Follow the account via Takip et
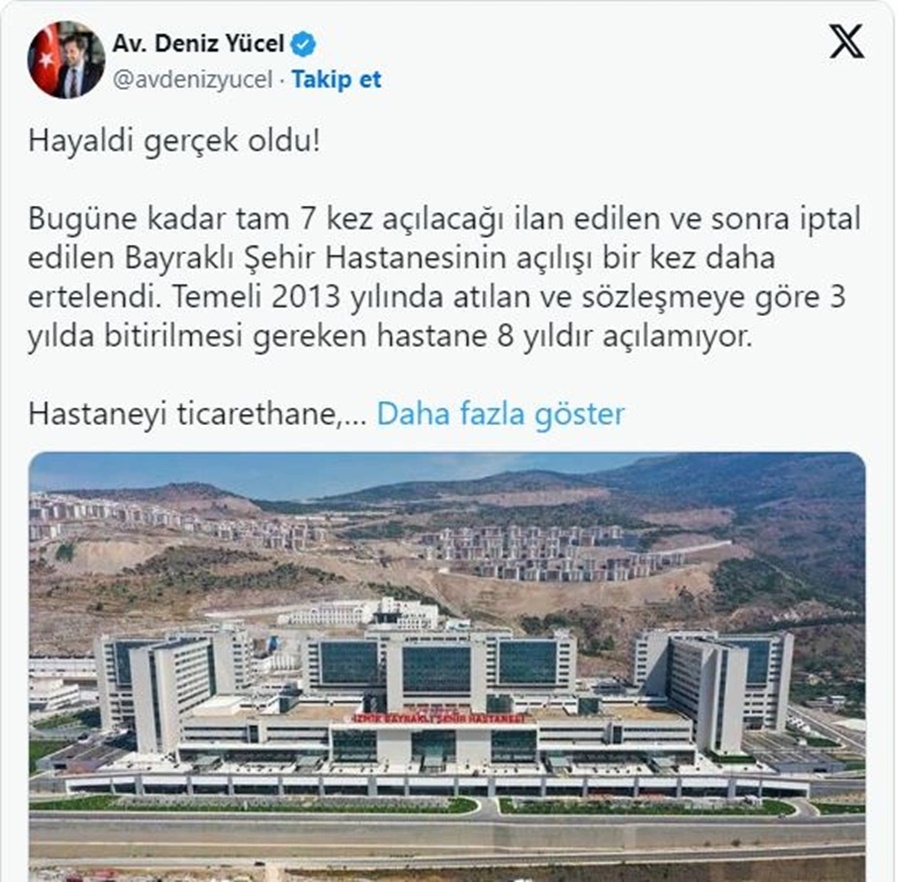 (x=336, y=79)
